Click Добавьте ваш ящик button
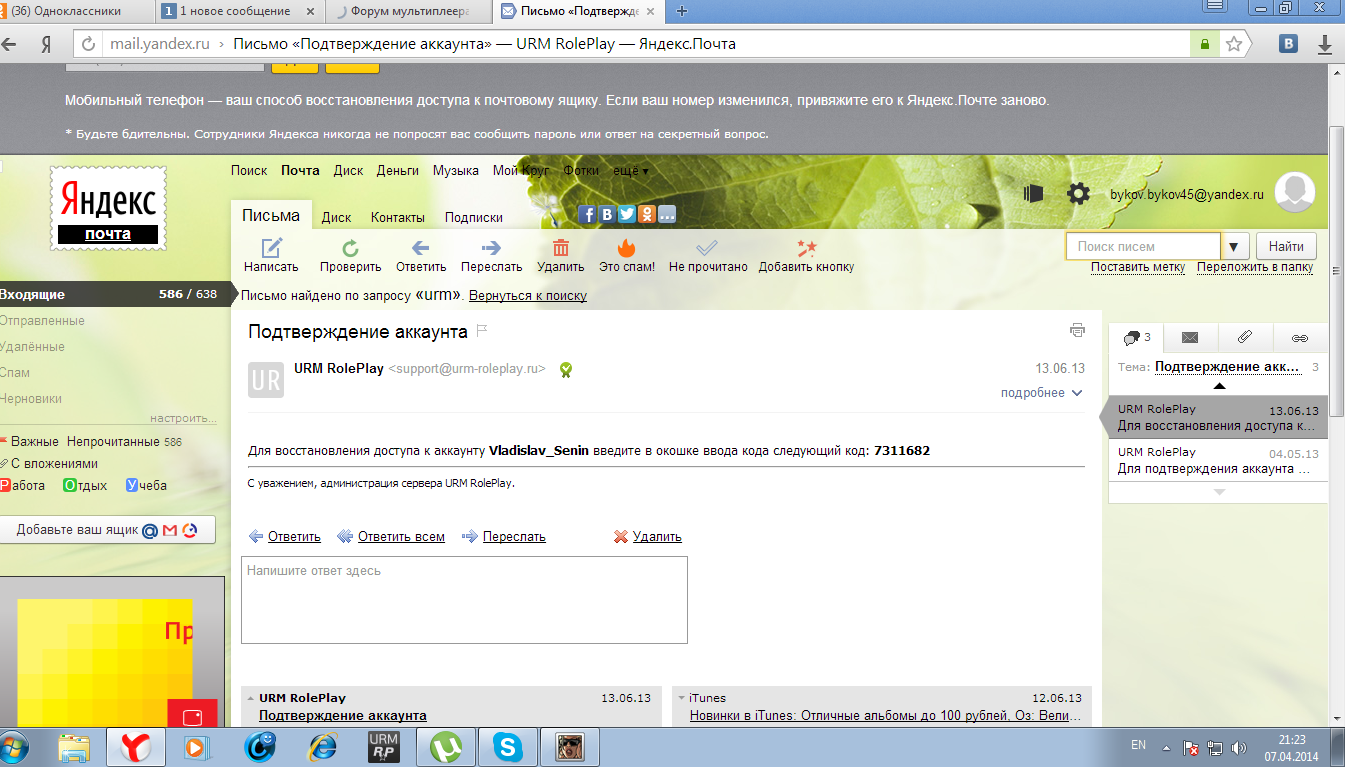 107,530
